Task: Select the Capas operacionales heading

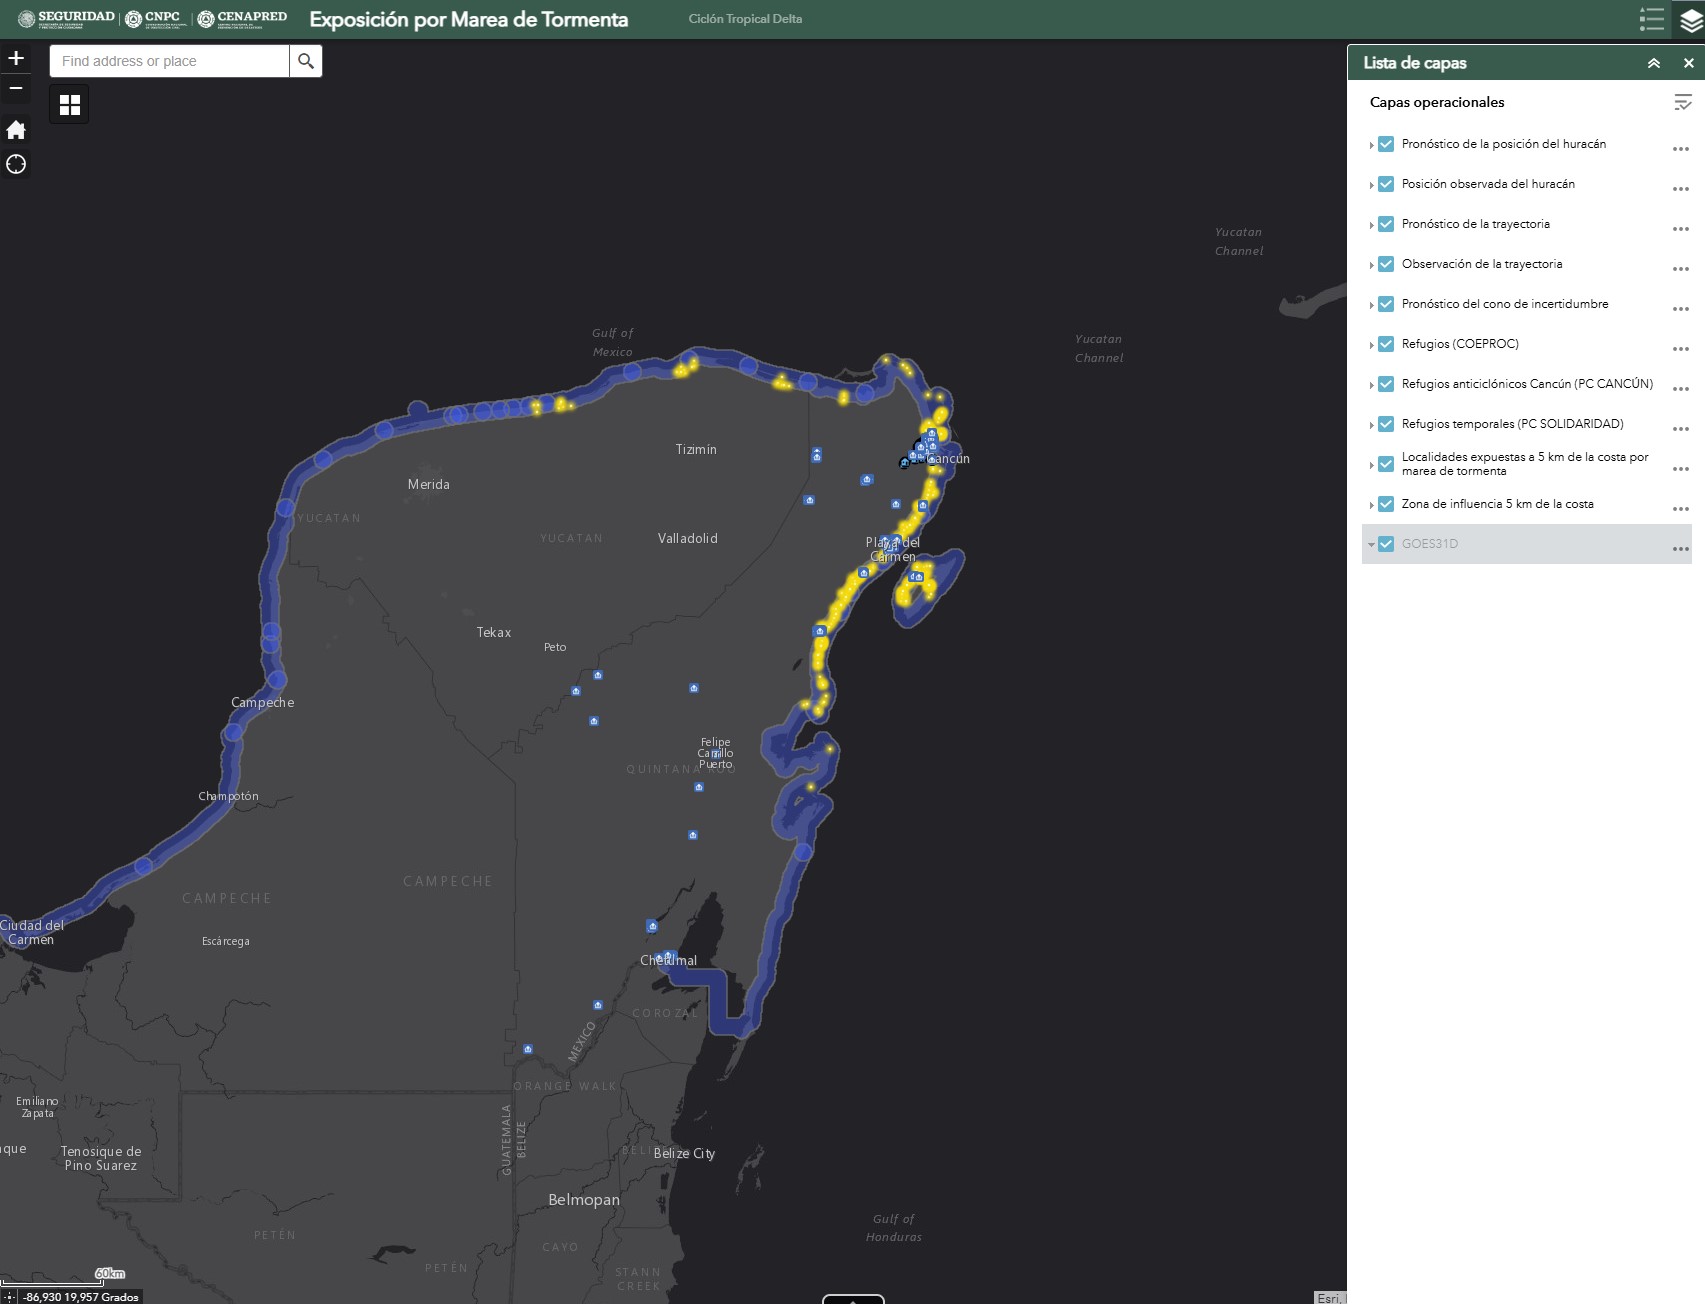Action: coord(1437,102)
